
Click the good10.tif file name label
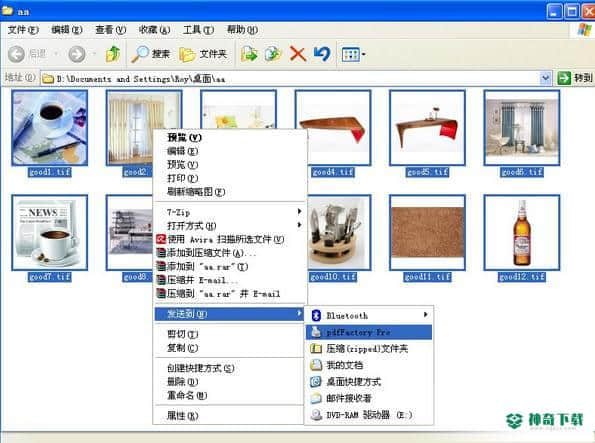[333, 277]
